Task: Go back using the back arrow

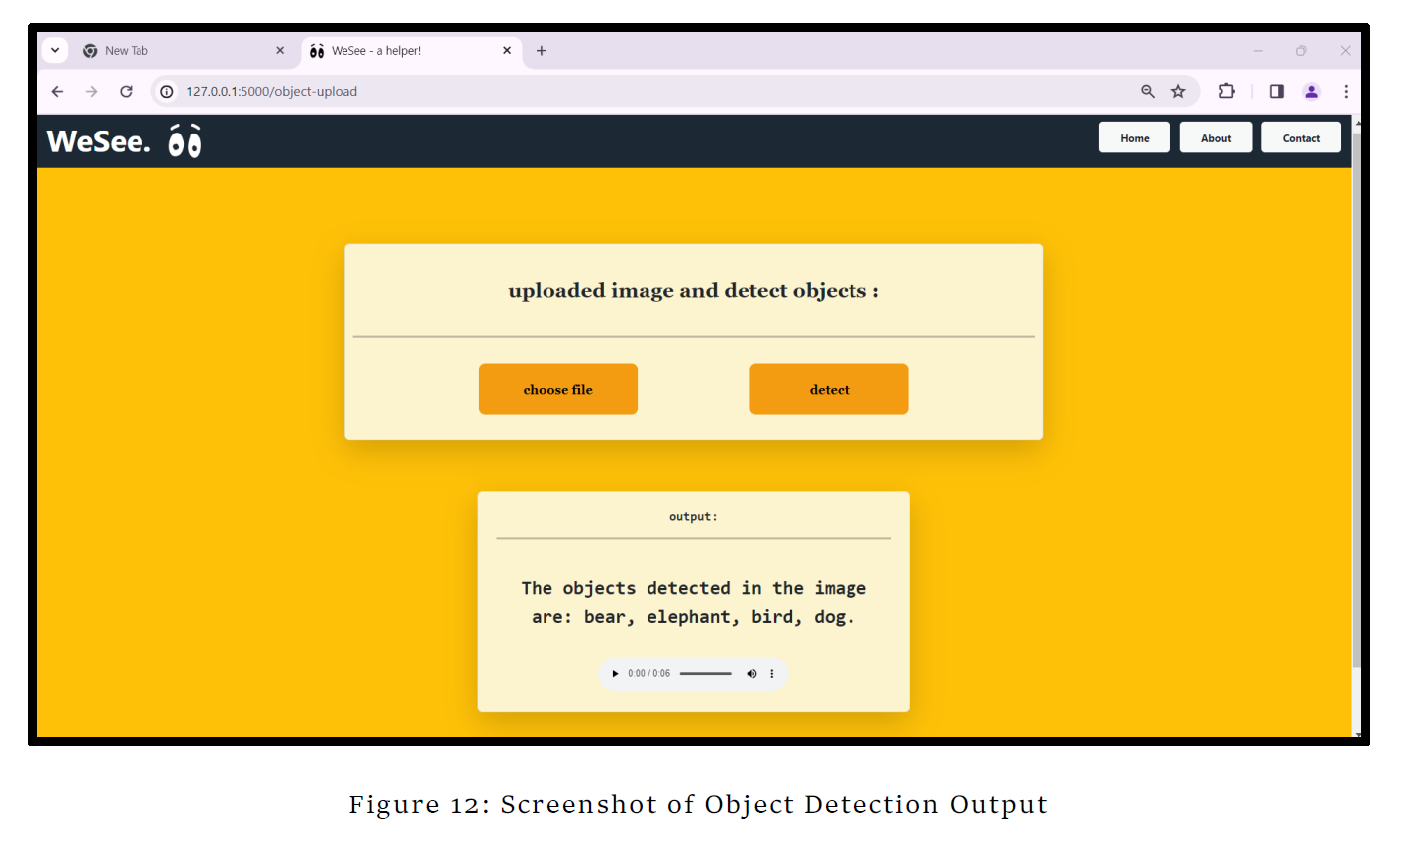Action: pyautogui.click(x=57, y=91)
